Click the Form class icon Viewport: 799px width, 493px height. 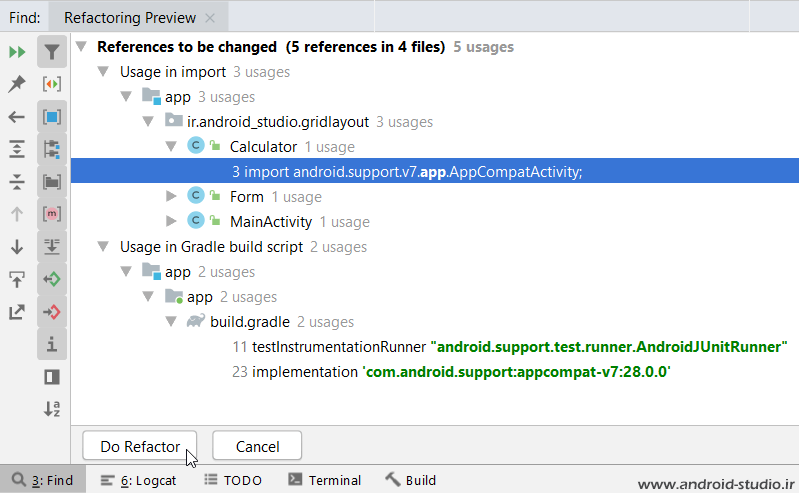point(196,196)
